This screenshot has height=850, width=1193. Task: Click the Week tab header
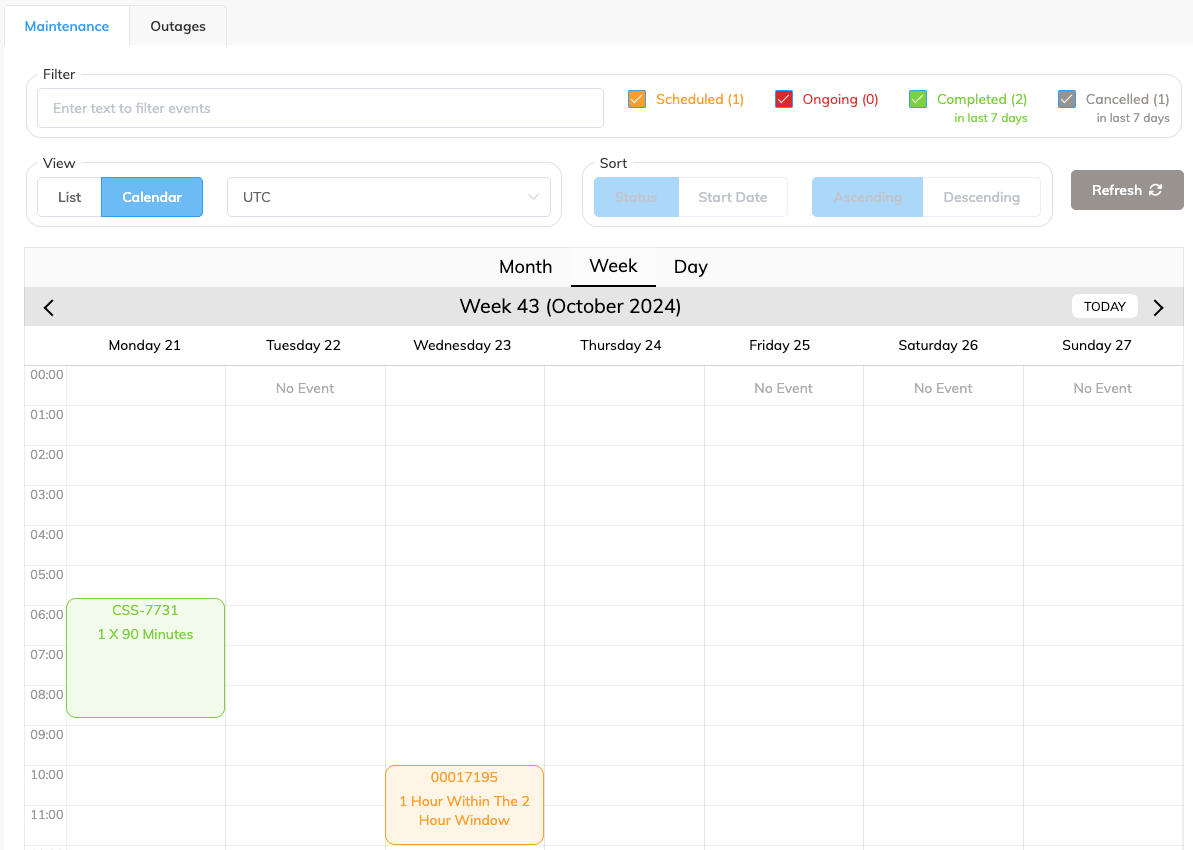tap(613, 267)
